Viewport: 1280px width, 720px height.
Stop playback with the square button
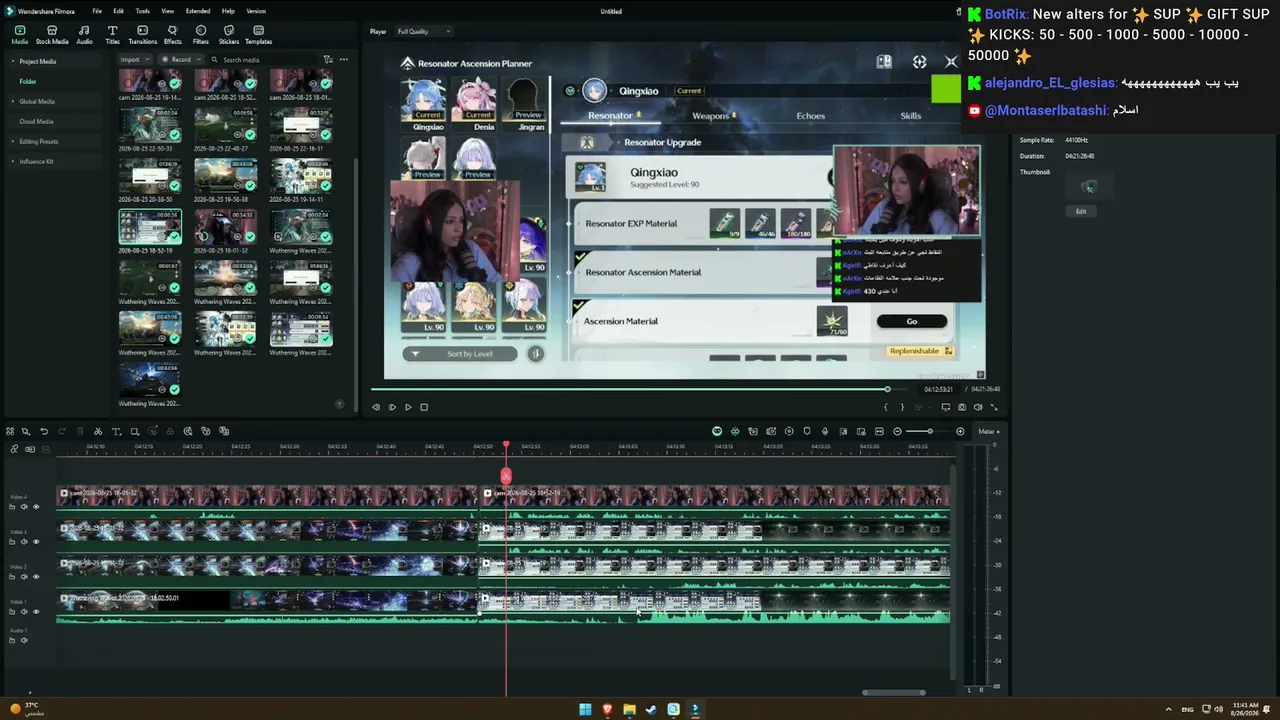pyautogui.click(x=424, y=407)
